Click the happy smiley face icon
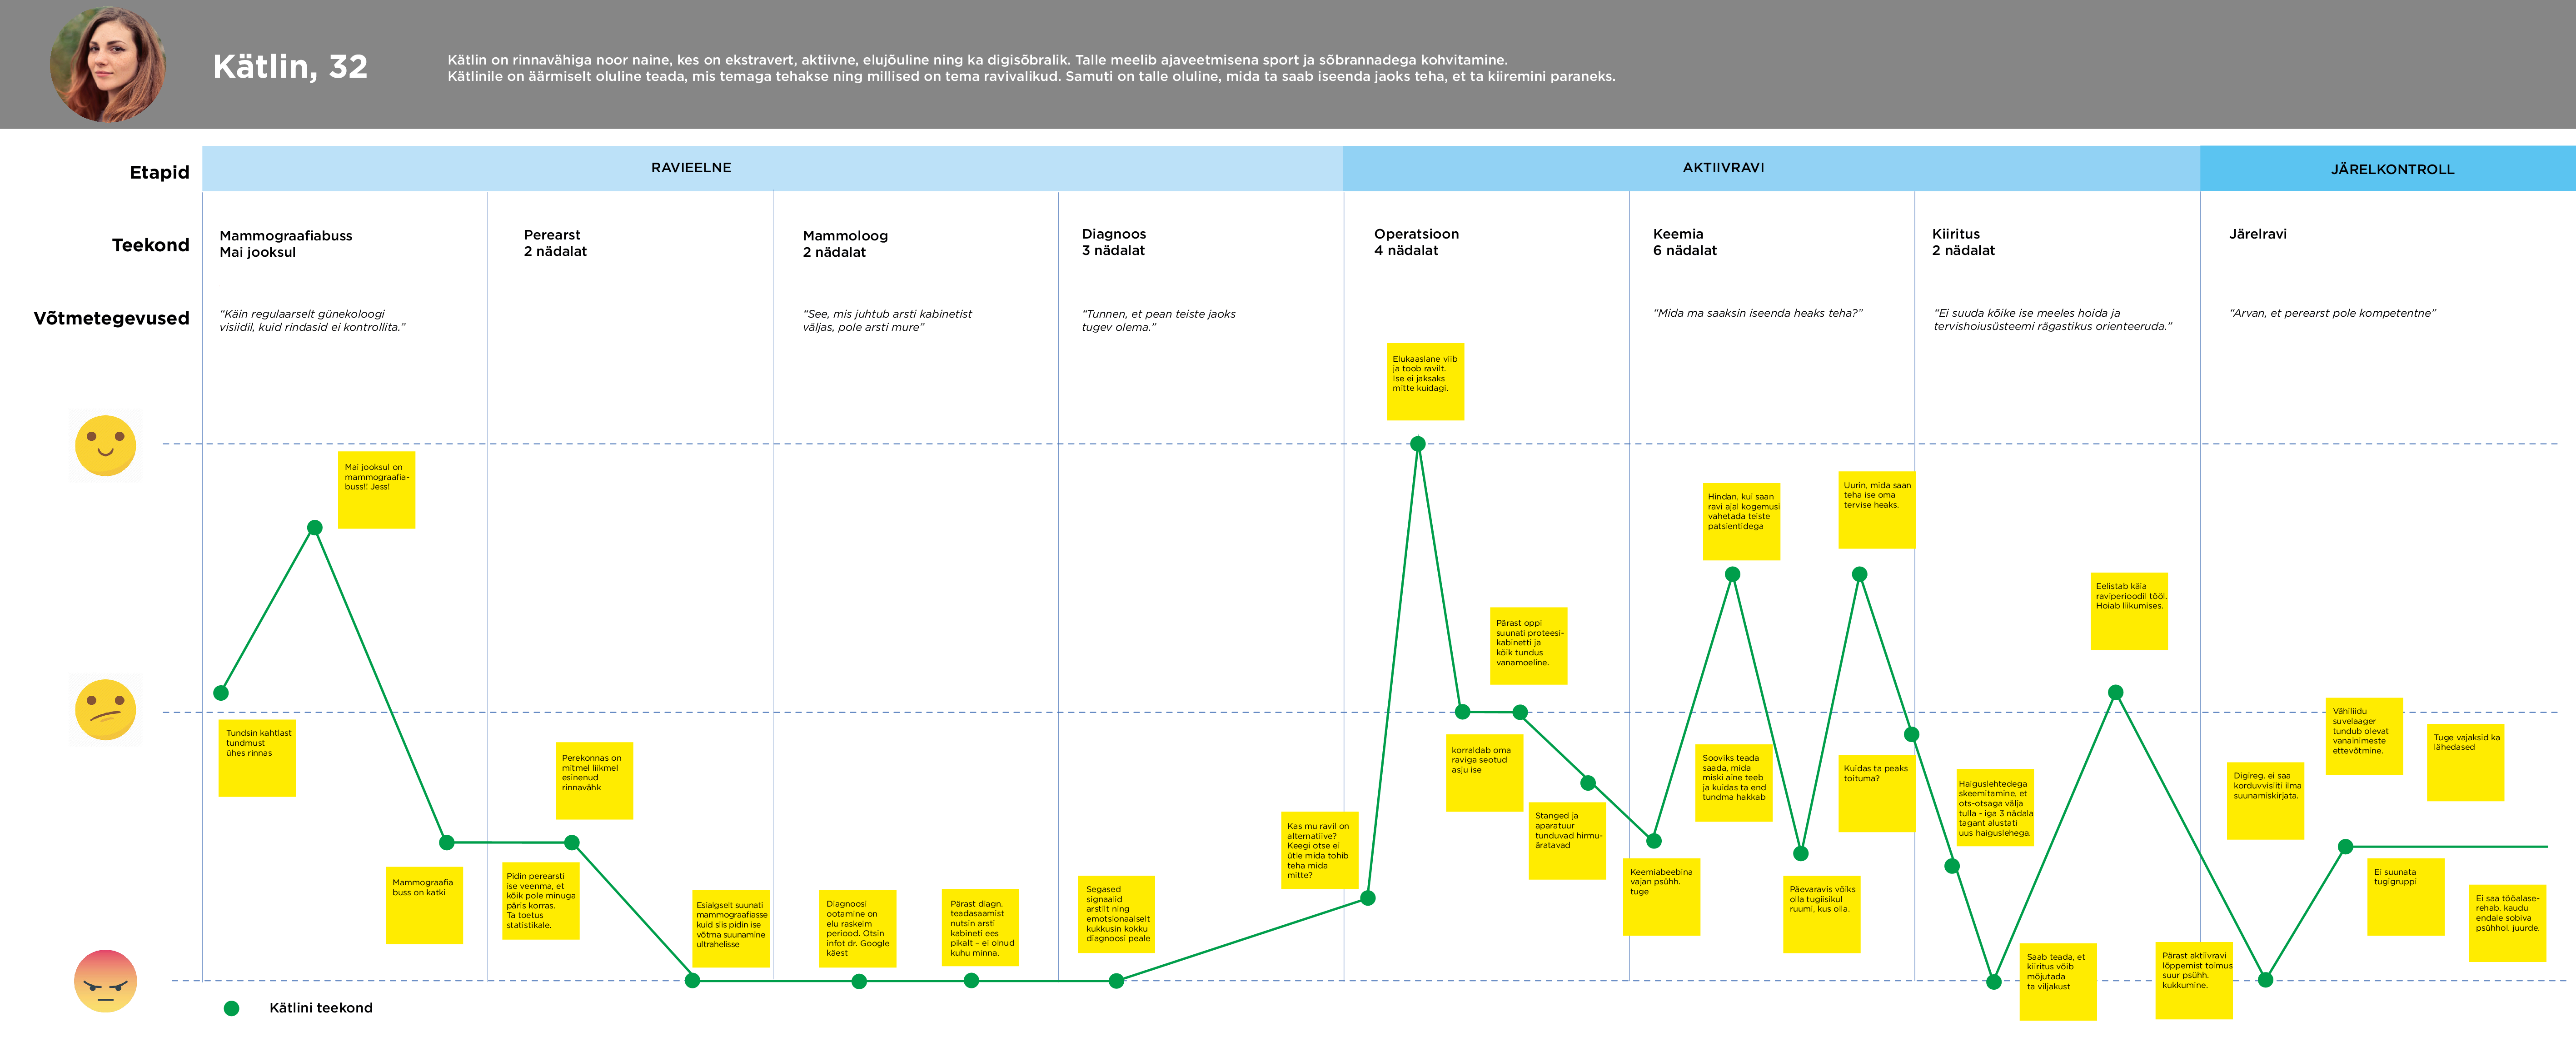This screenshot has height=1037, width=2576. coord(105,446)
